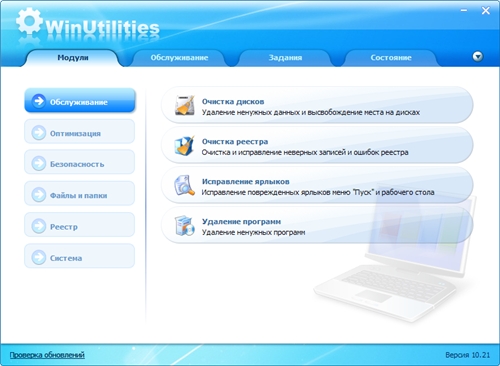Open the Задания tab

285,58
